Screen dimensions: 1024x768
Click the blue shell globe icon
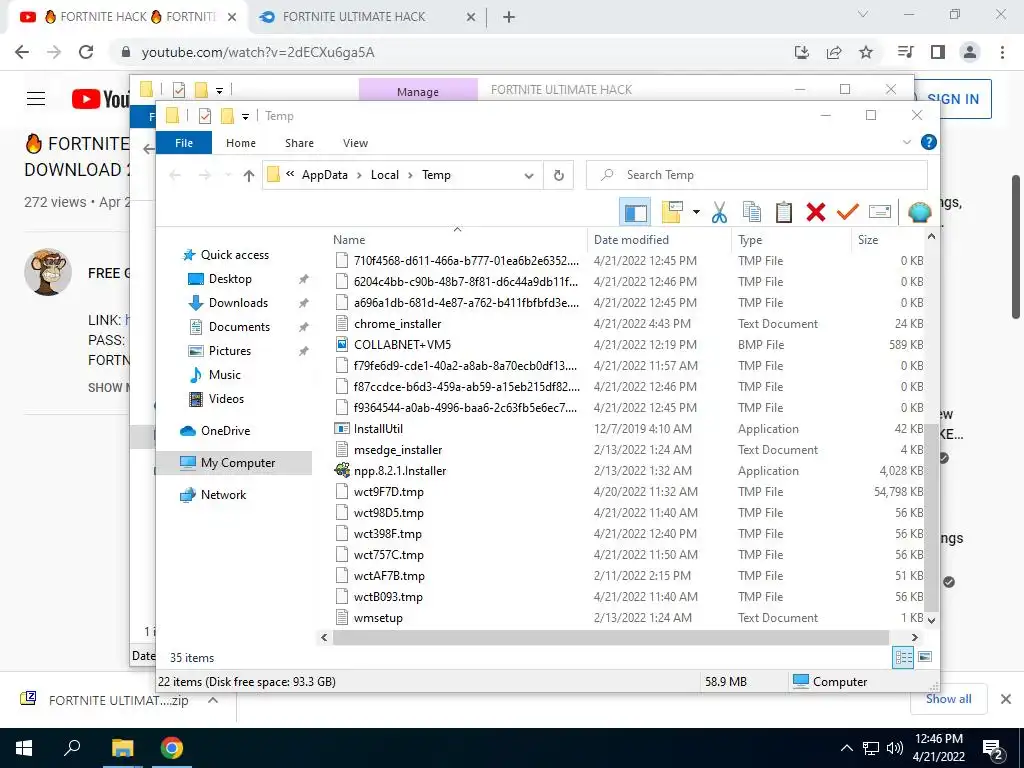(x=920, y=212)
